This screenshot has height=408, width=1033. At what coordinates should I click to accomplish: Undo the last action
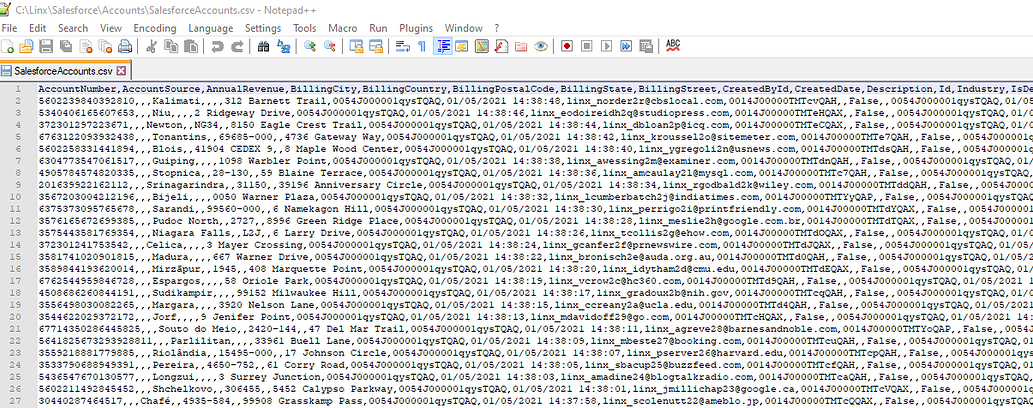point(217,46)
